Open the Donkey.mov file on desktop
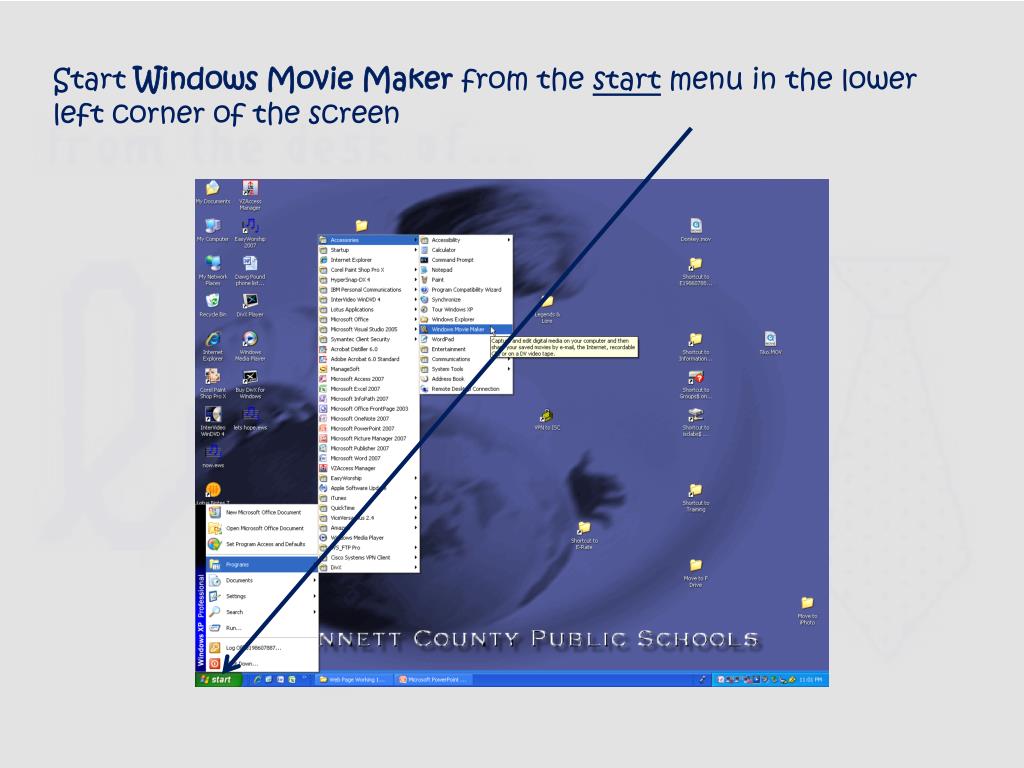Screen dimensions: 1024x768 tap(696, 231)
